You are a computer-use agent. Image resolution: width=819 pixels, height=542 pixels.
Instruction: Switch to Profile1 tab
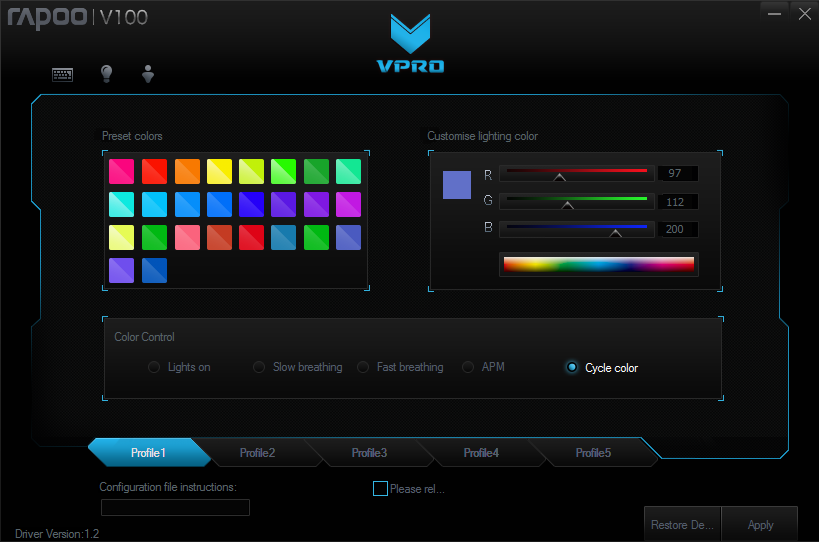coord(148,453)
